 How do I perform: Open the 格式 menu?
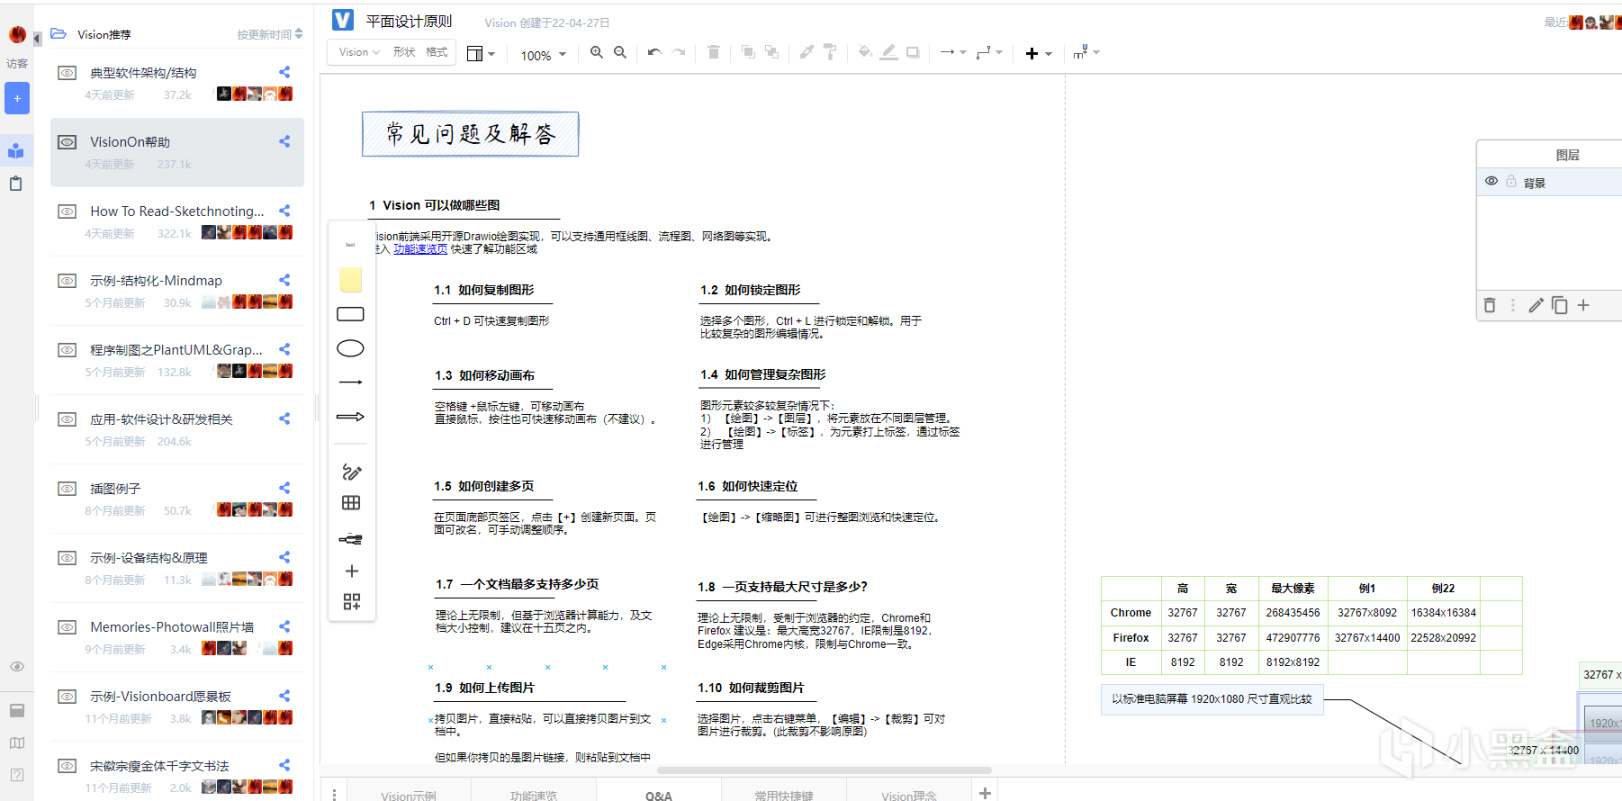[x=437, y=52]
